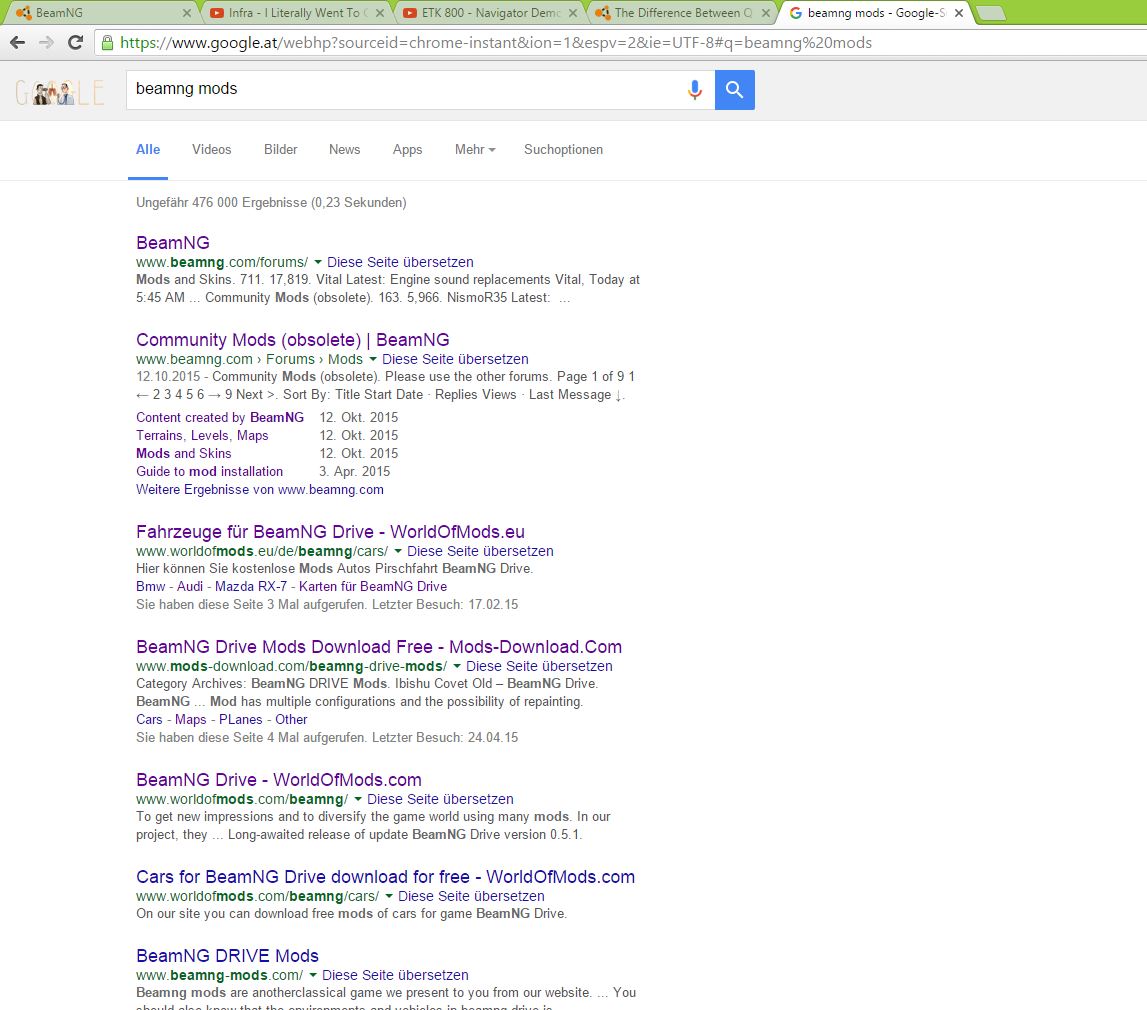
Task: Close the Infra YouTube tab
Action: tap(380, 13)
